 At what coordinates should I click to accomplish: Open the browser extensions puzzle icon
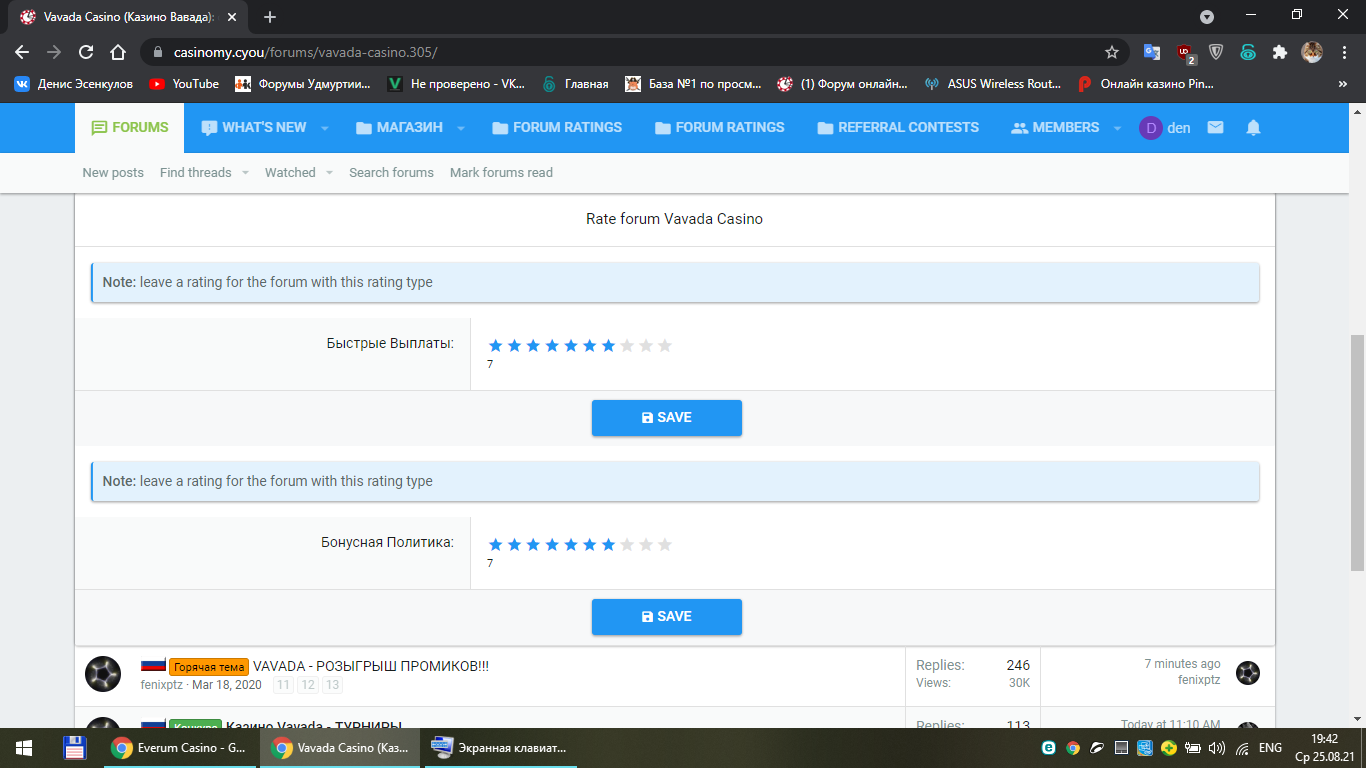pyautogui.click(x=1279, y=52)
